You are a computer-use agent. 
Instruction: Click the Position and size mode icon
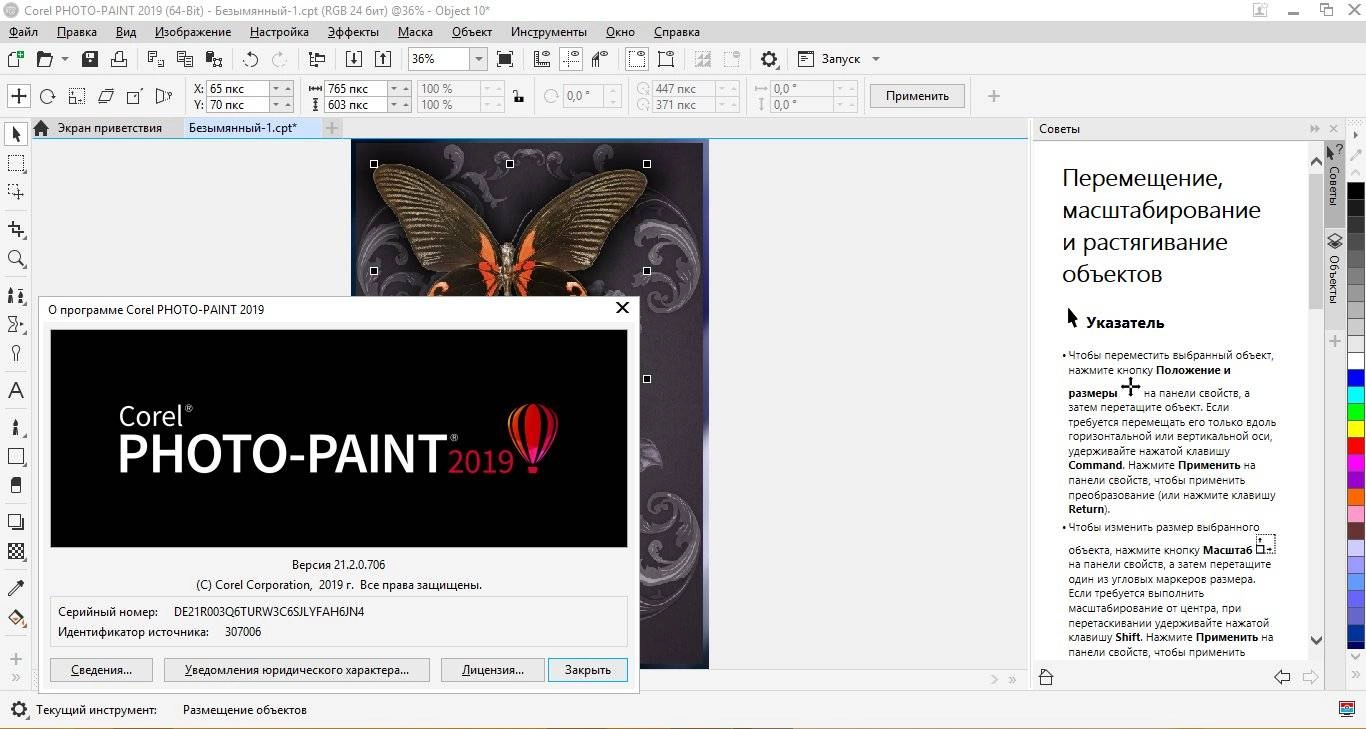(18, 96)
